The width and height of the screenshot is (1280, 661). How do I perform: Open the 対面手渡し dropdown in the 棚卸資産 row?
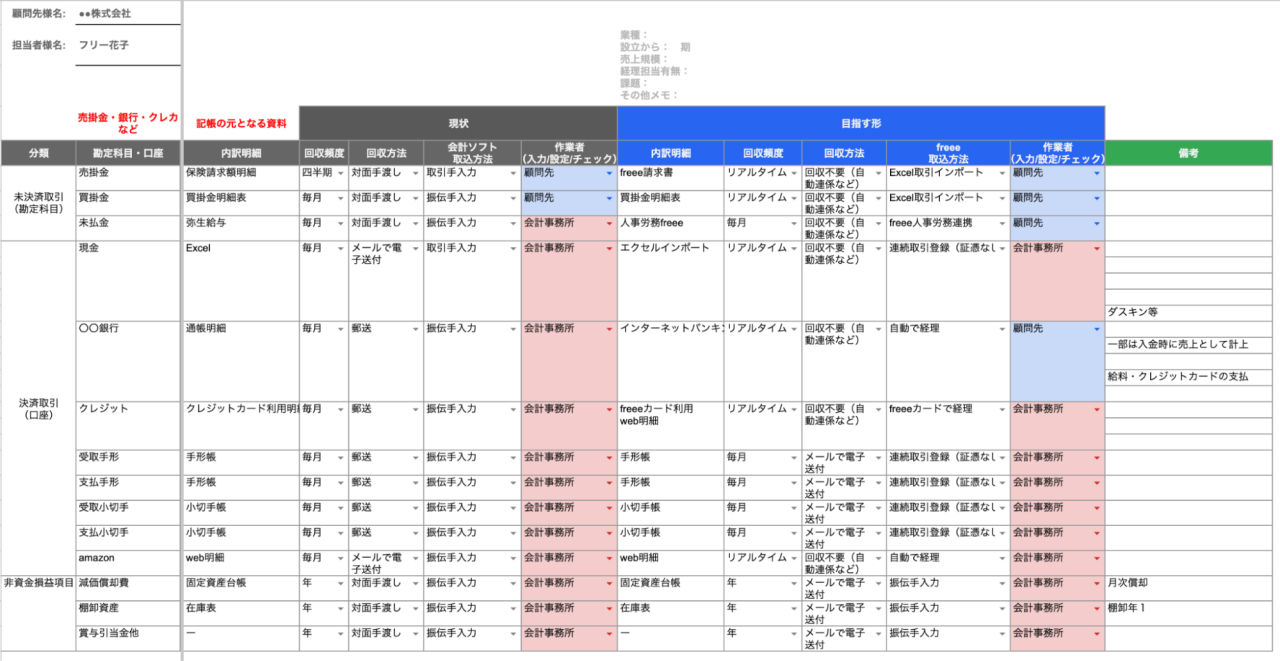click(416, 608)
